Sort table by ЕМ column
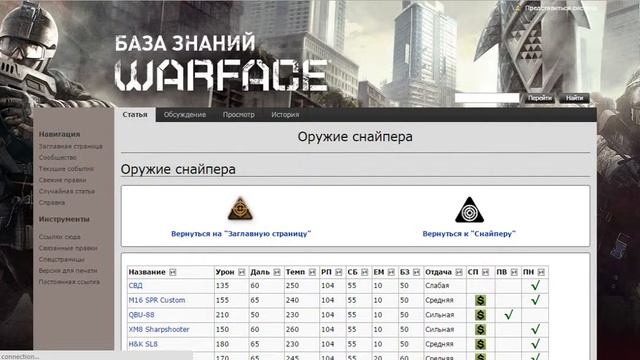Viewport: 640px width, 360px height. click(391, 272)
